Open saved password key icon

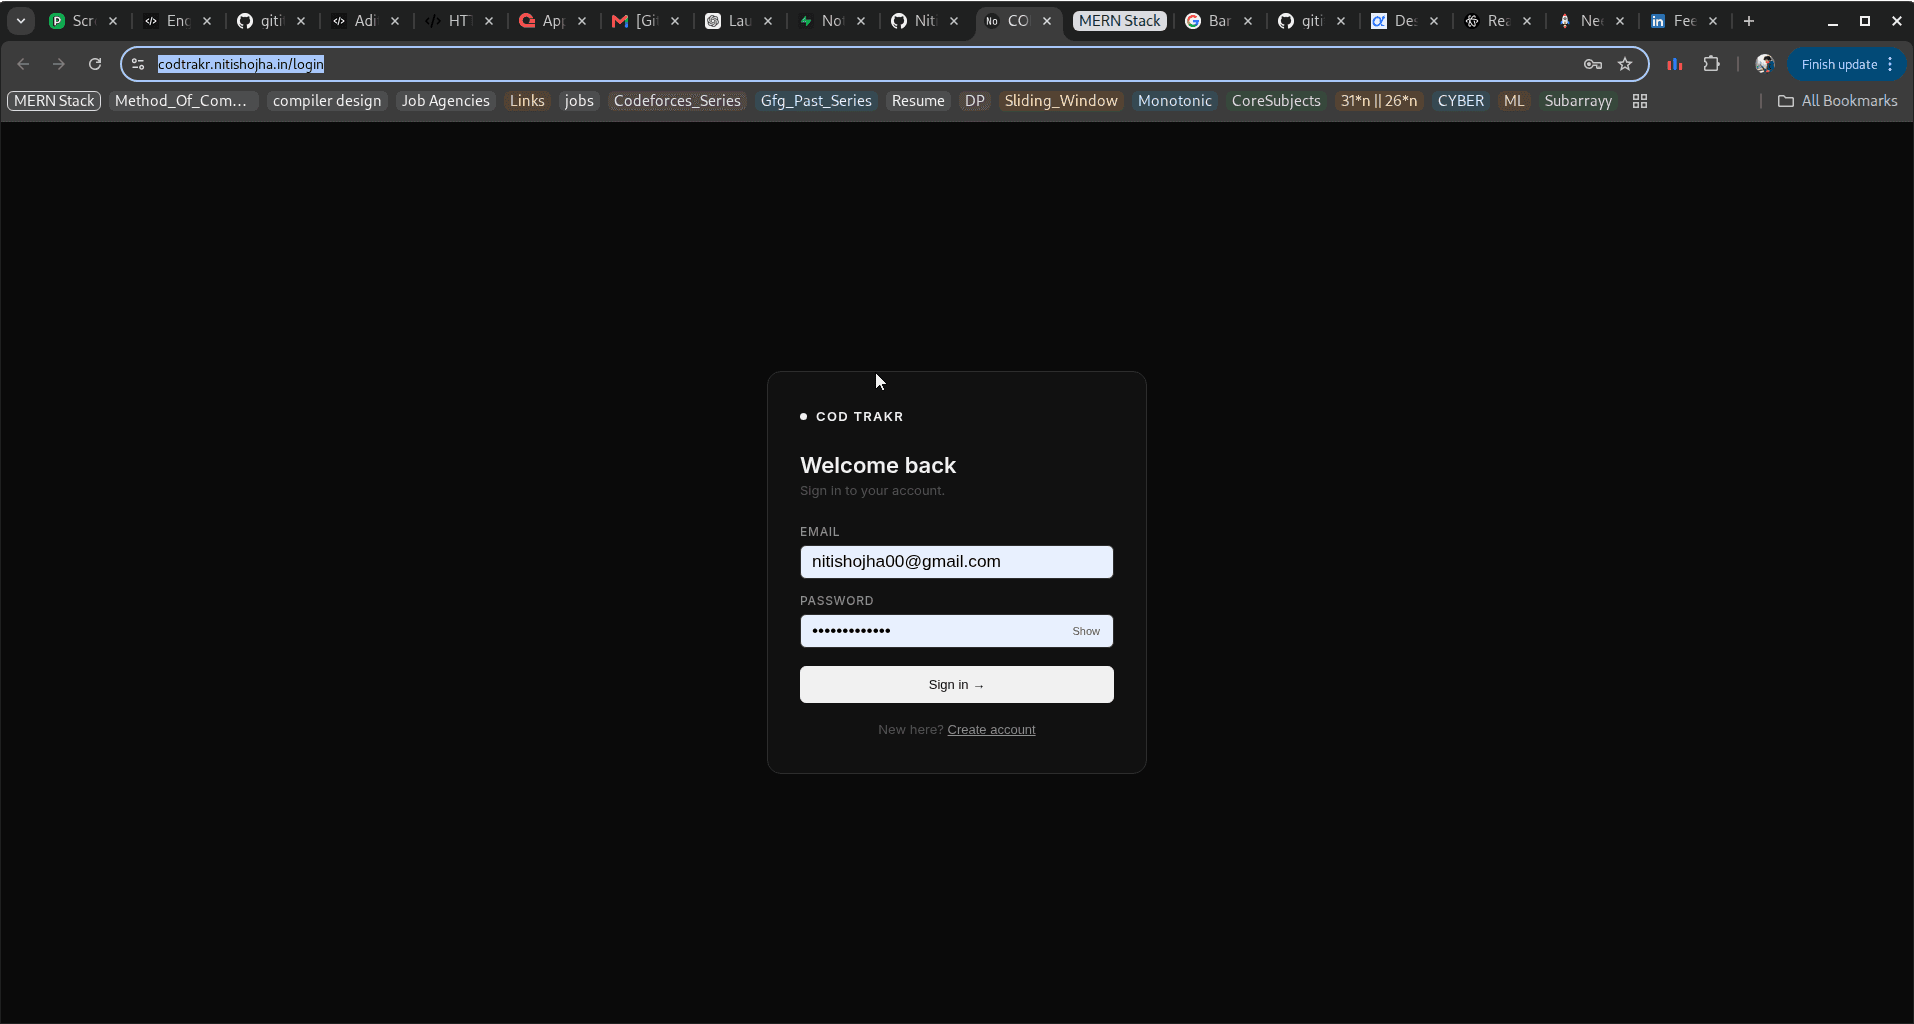[x=1593, y=64]
